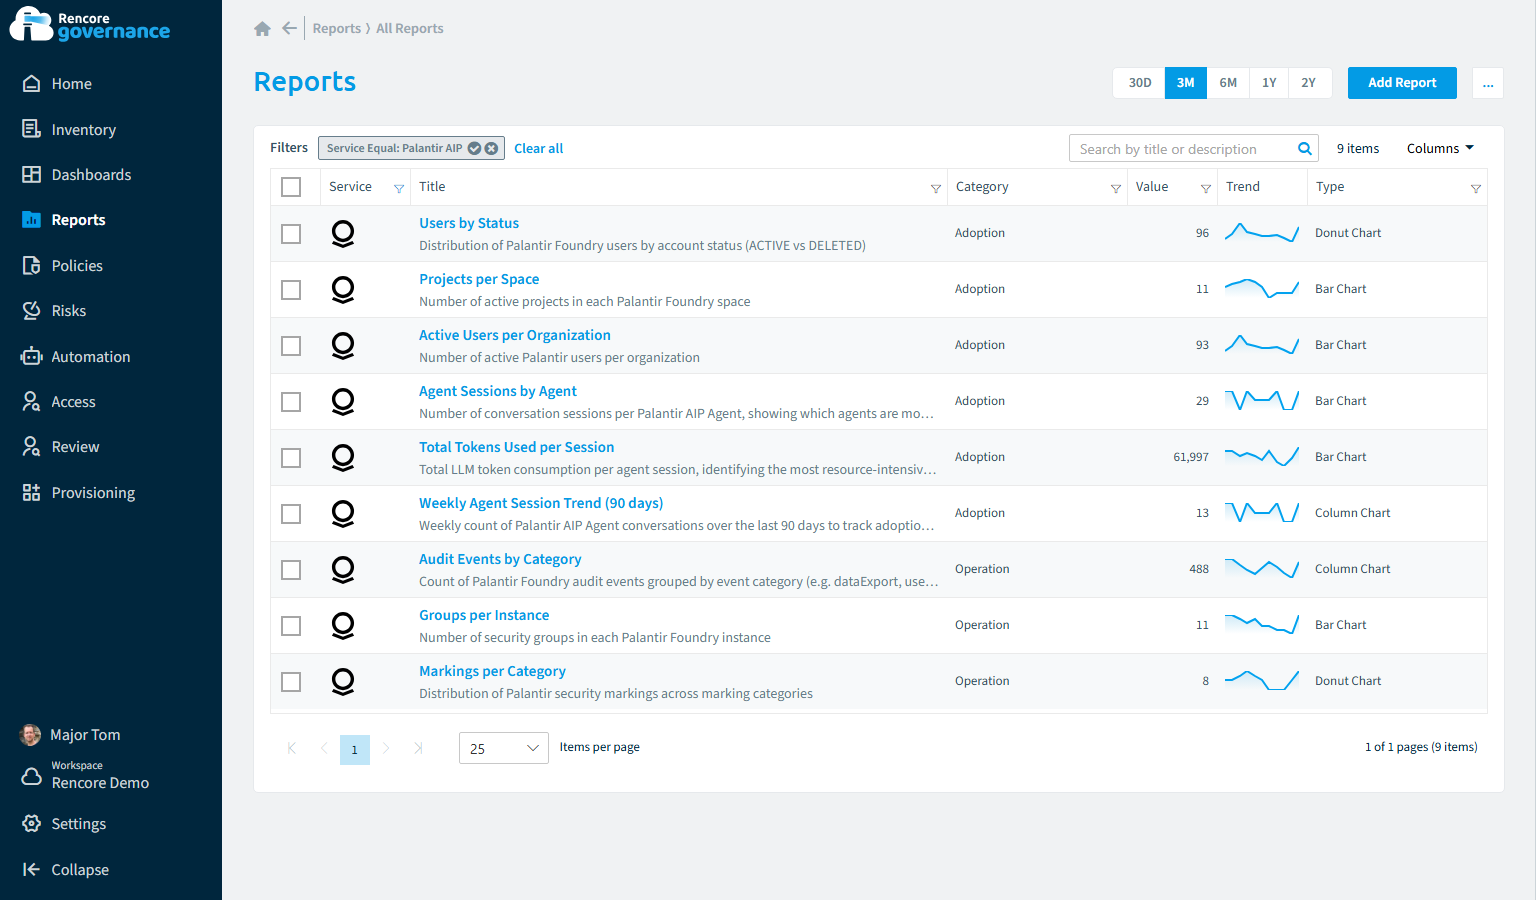
Task: Select the 30D time range
Action: (1139, 83)
